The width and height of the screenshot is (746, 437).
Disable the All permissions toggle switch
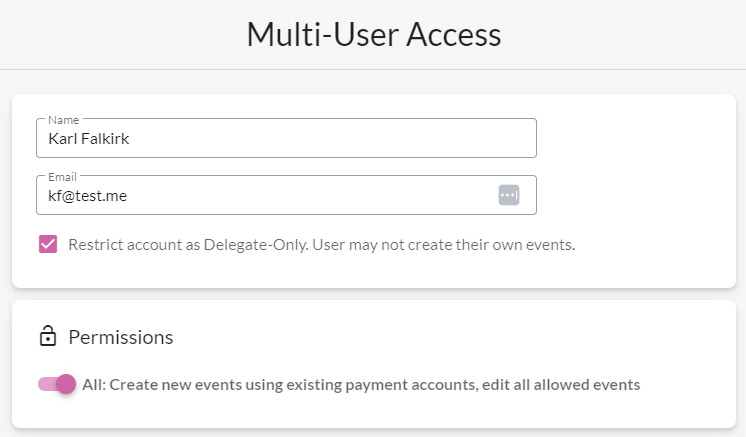[x=57, y=384]
